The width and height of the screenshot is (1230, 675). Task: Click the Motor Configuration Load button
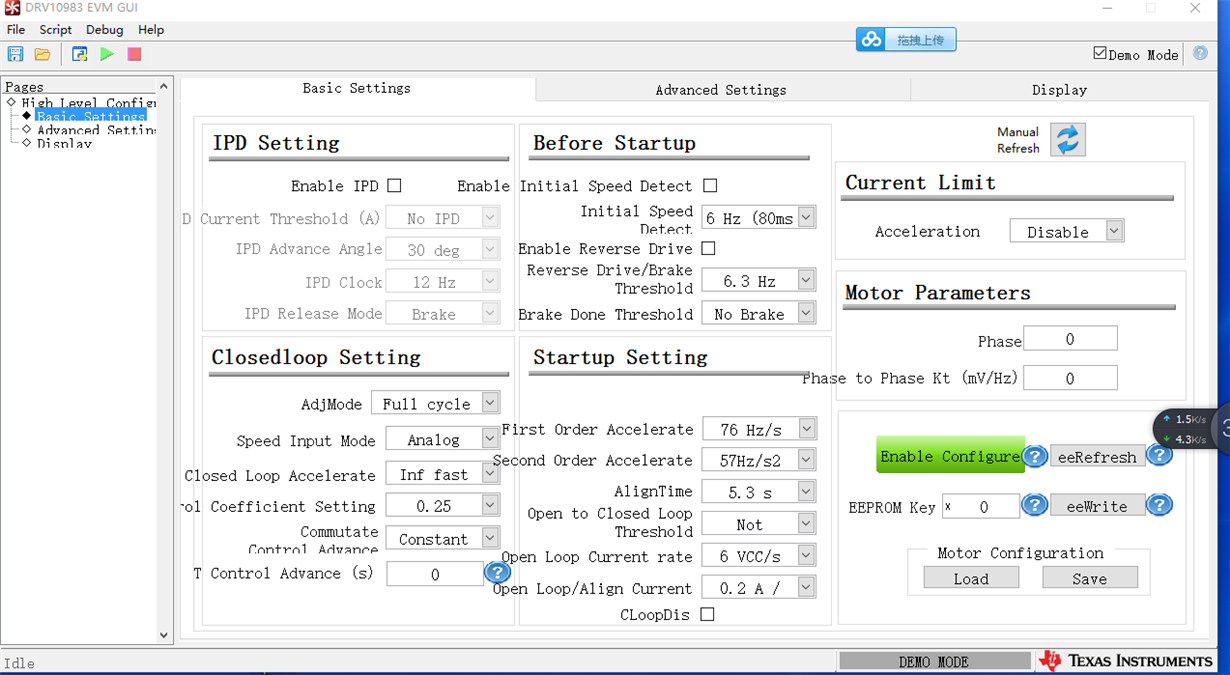(971, 578)
